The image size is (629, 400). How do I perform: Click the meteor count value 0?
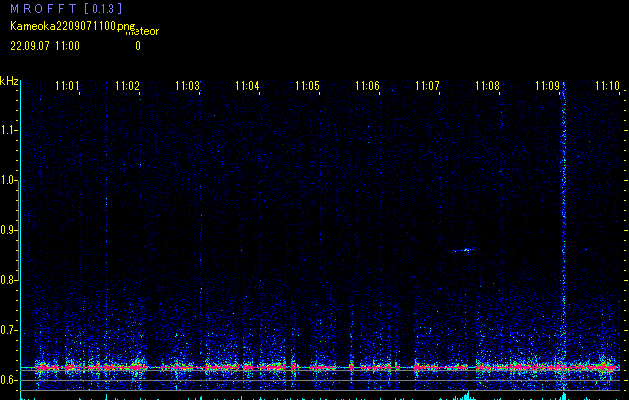(x=138, y=46)
